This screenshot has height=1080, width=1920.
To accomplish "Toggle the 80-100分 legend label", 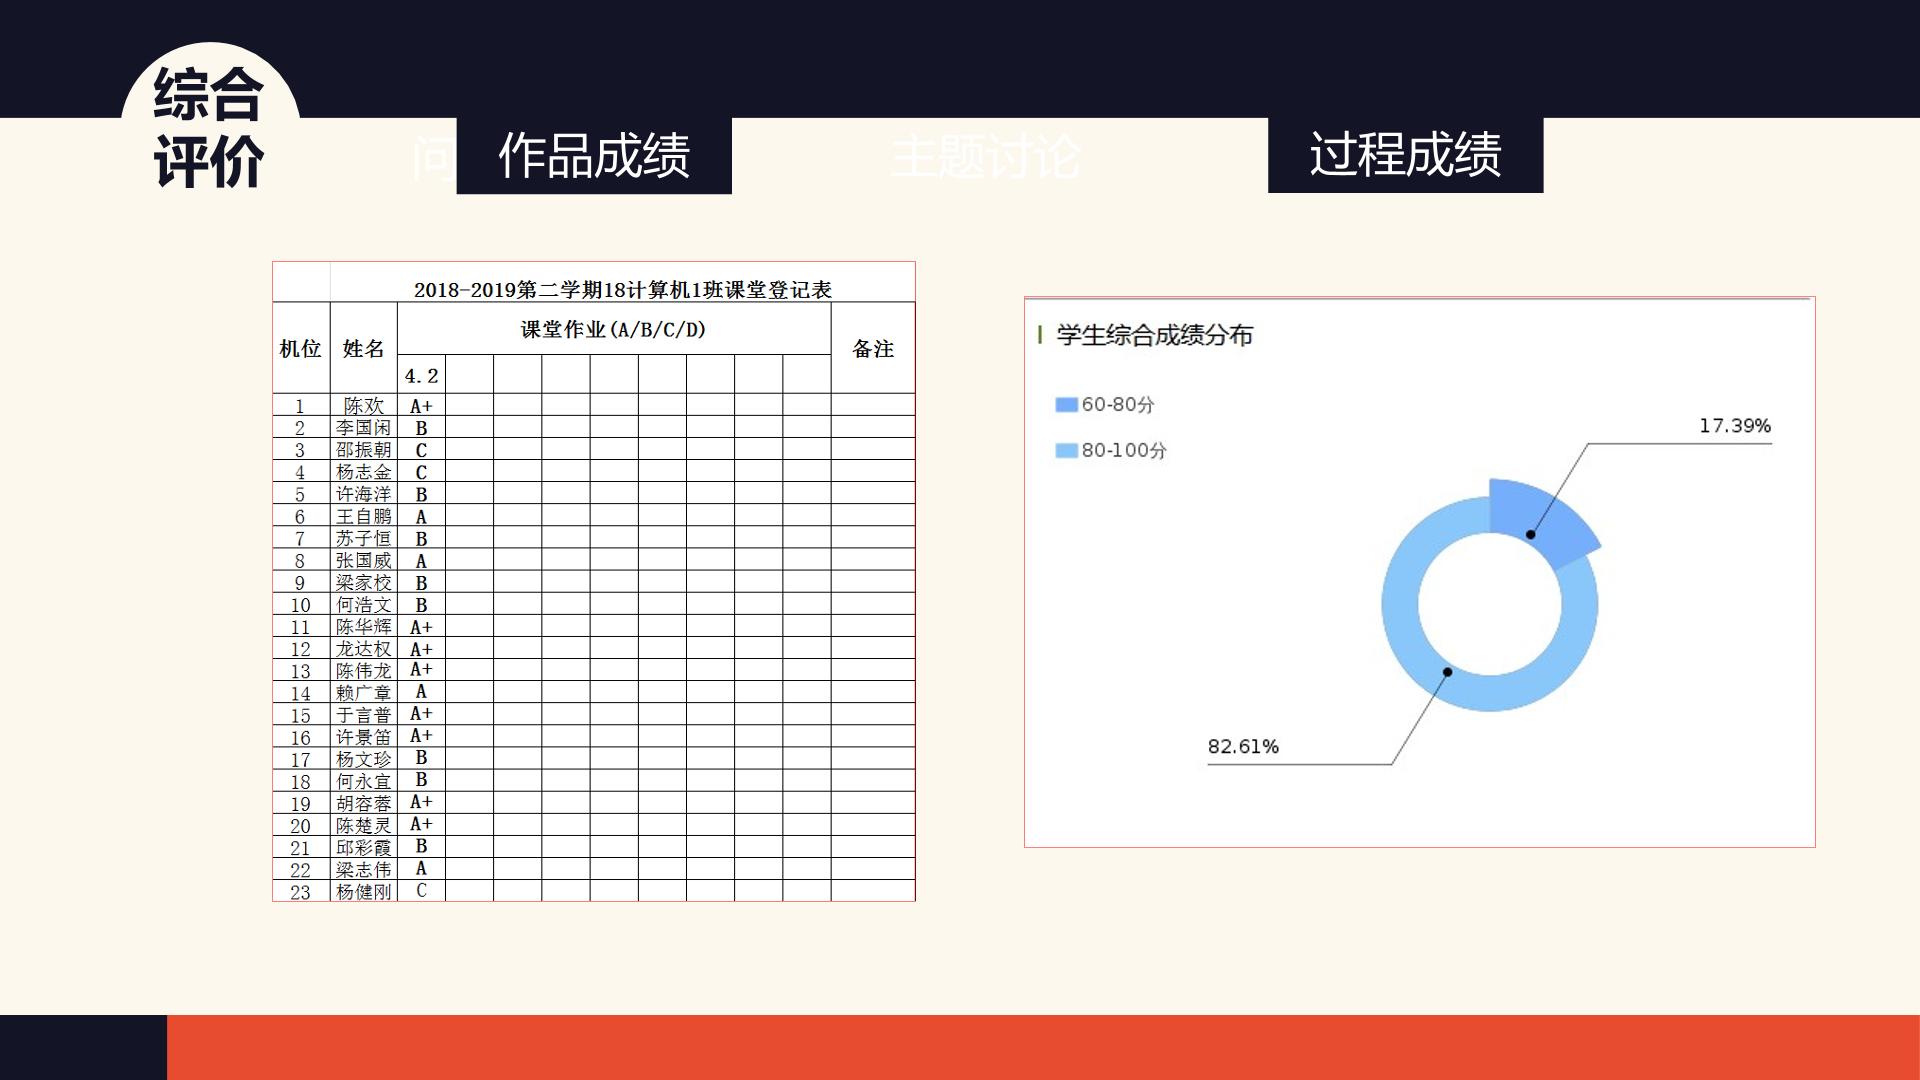I will (x=1124, y=451).
